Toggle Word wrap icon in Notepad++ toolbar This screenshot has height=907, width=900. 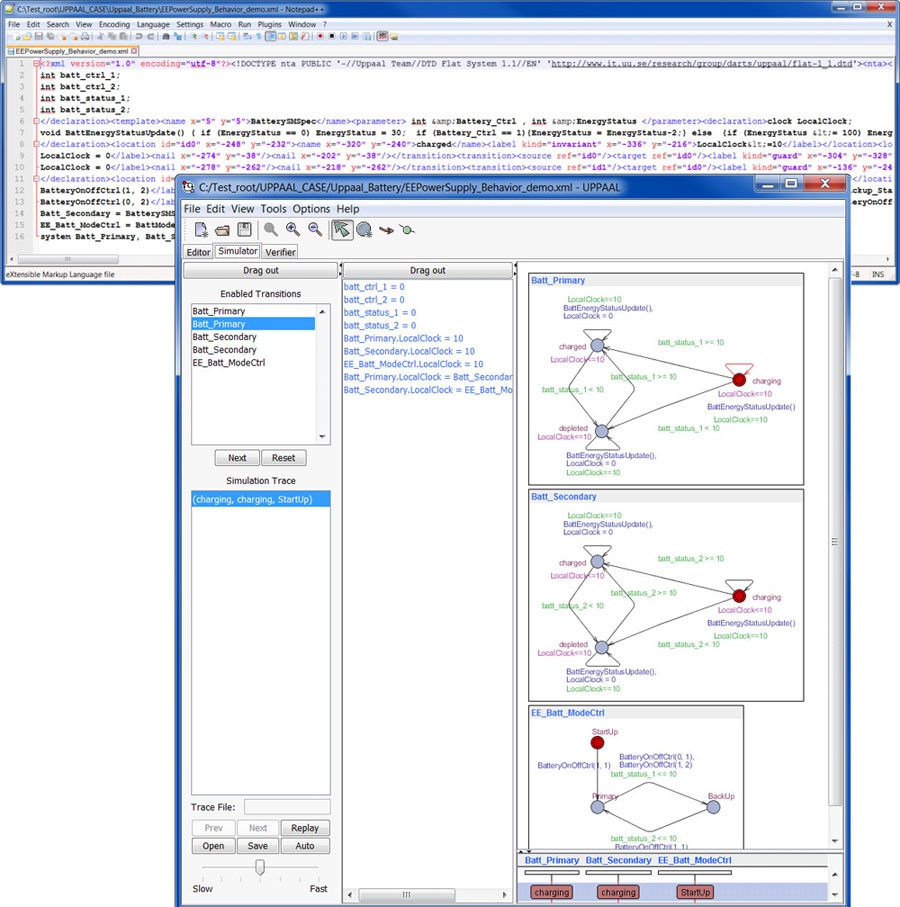coord(247,36)
